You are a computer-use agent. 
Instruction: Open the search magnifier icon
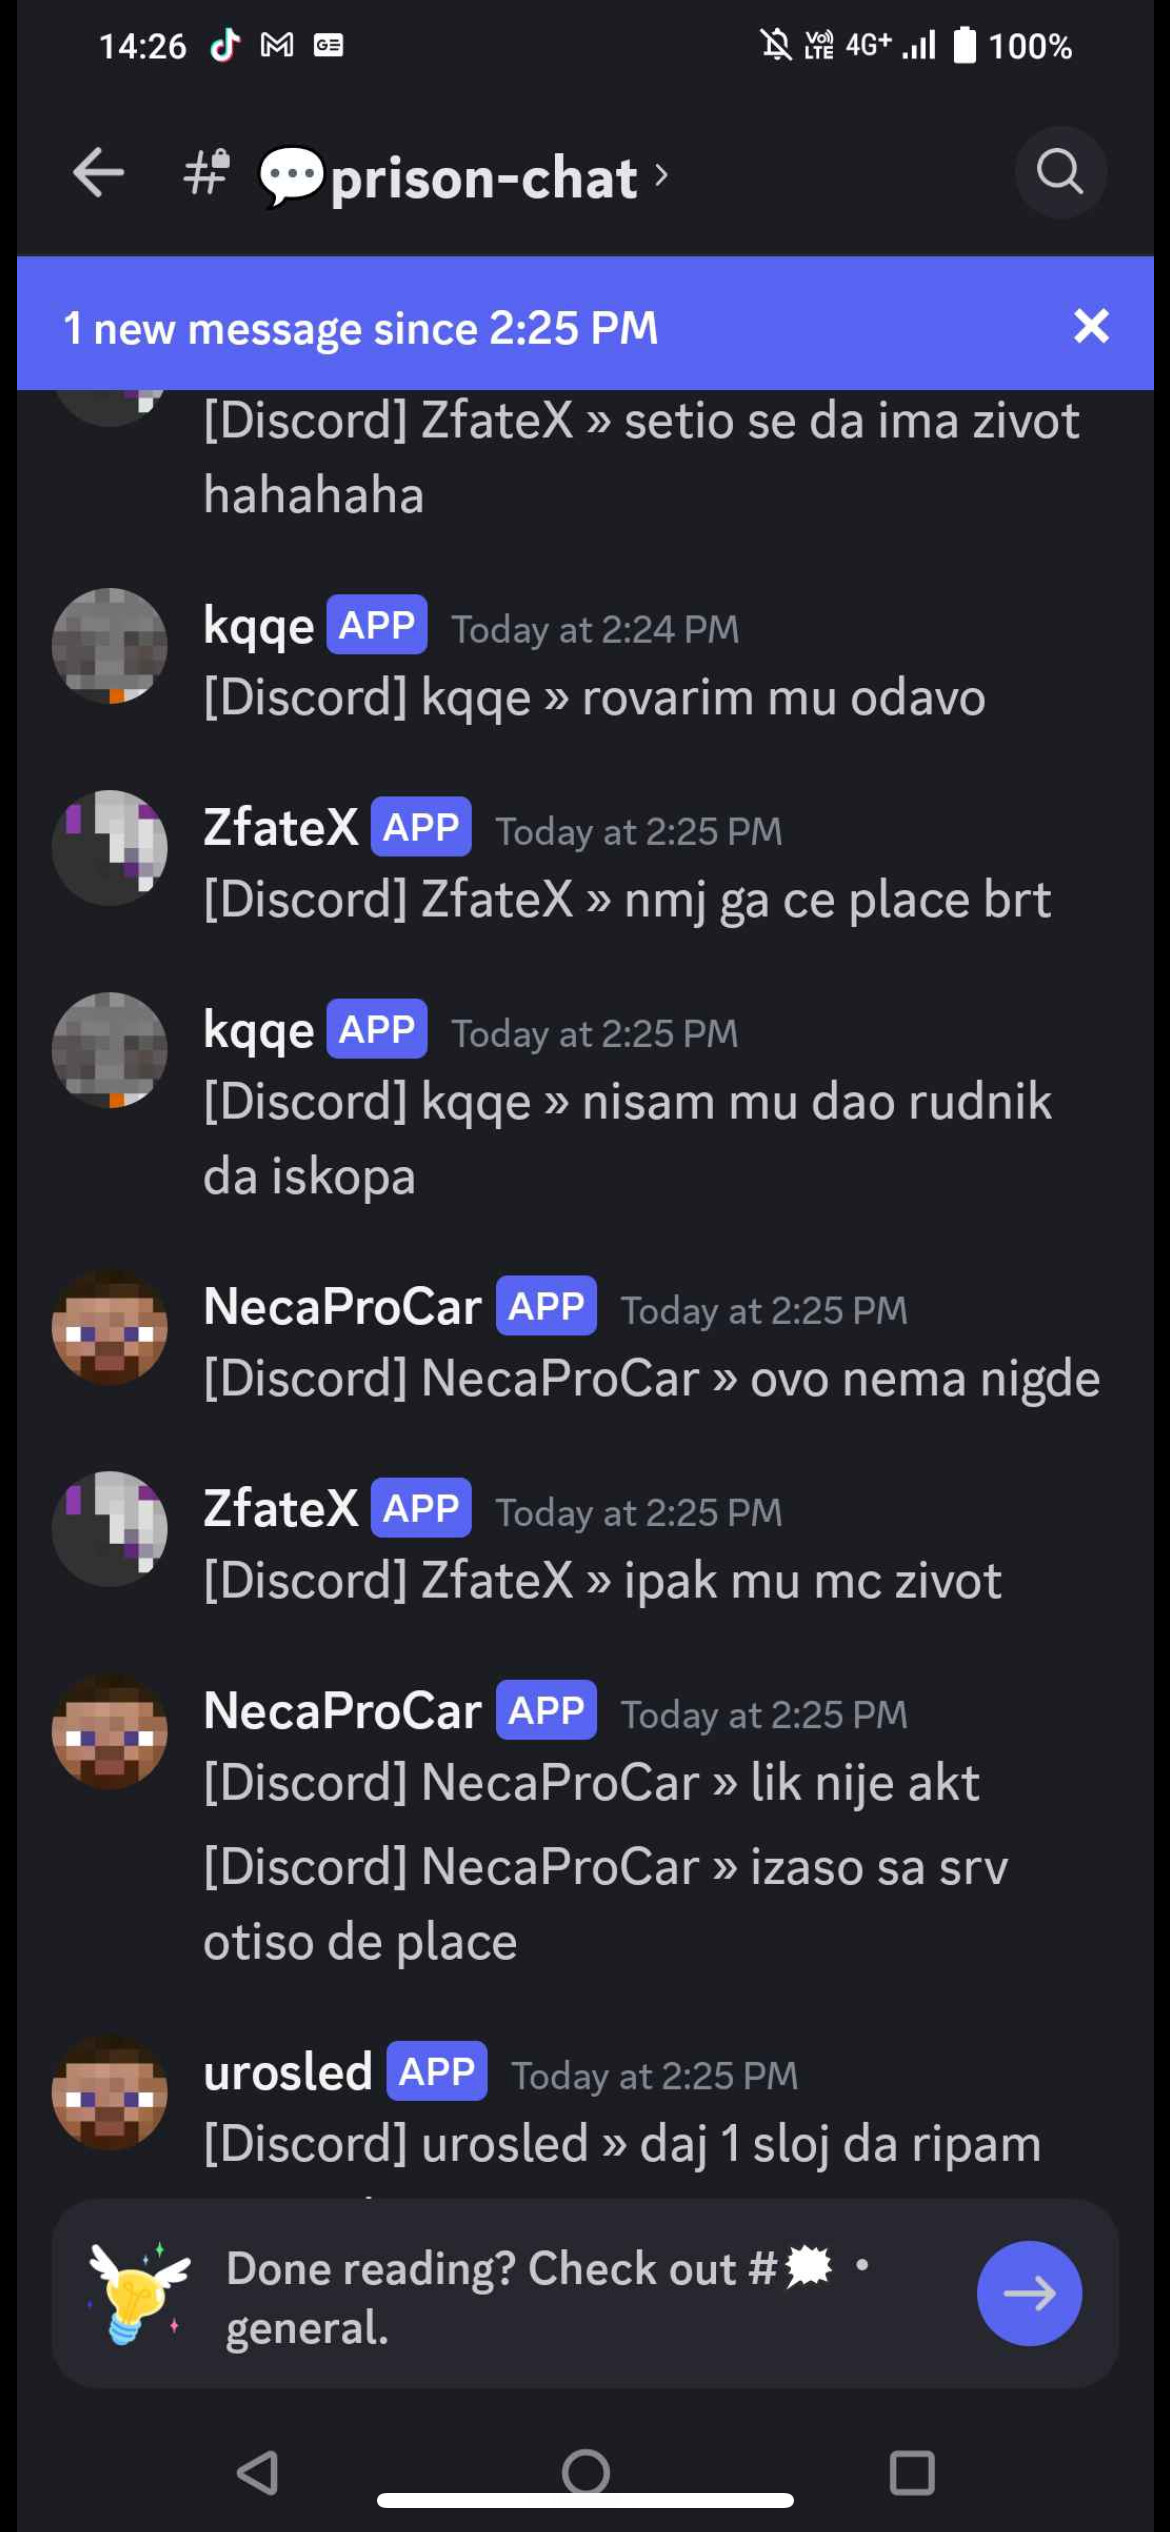click(1060, 172)
